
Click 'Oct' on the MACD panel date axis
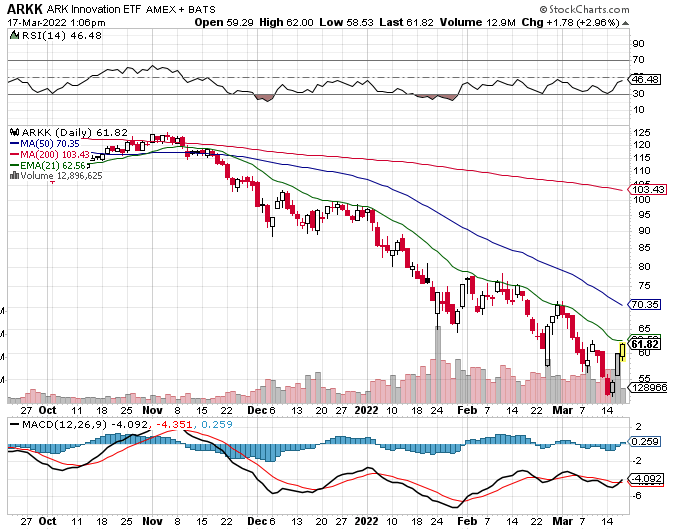point(48,521)
